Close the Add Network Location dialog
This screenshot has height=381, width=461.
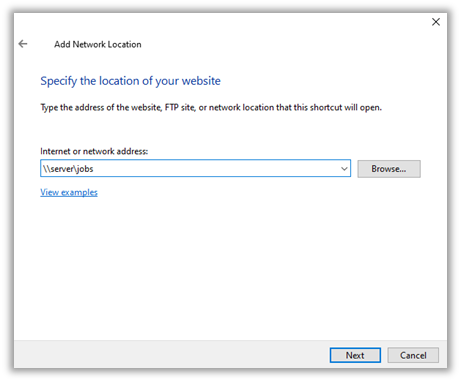436,22
